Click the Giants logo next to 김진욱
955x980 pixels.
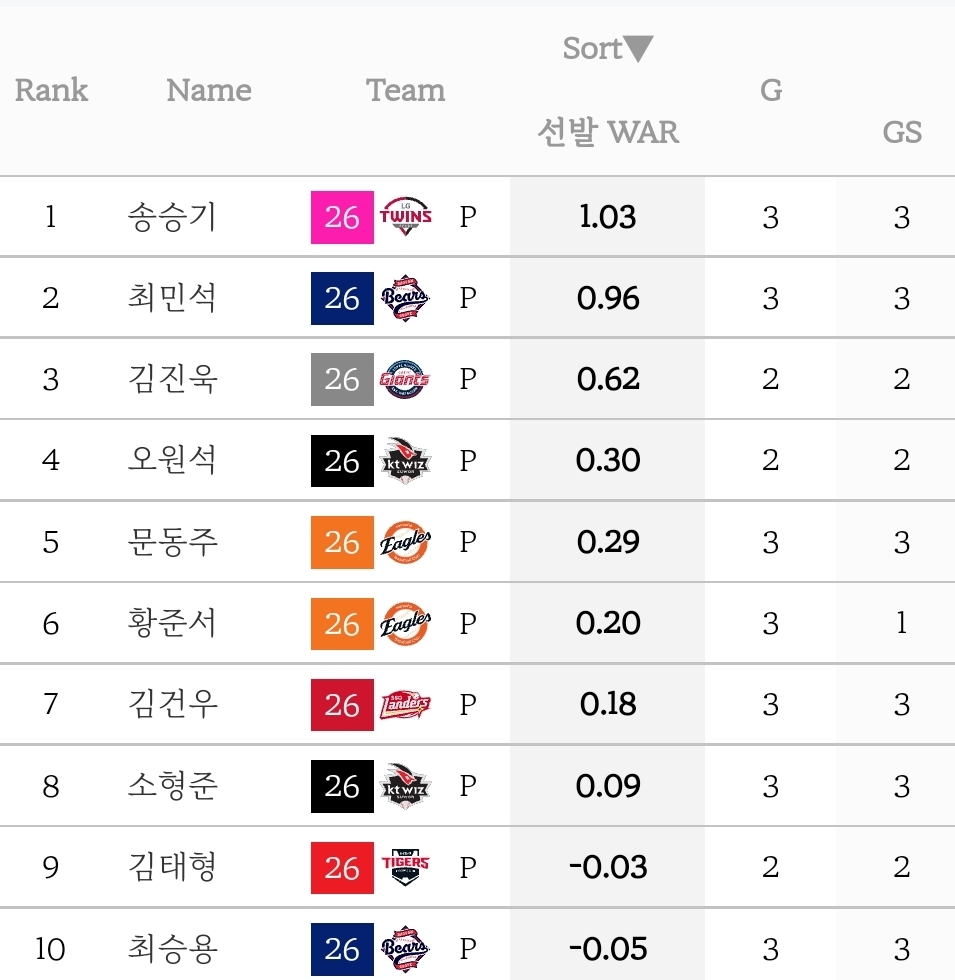click(405, 379)
